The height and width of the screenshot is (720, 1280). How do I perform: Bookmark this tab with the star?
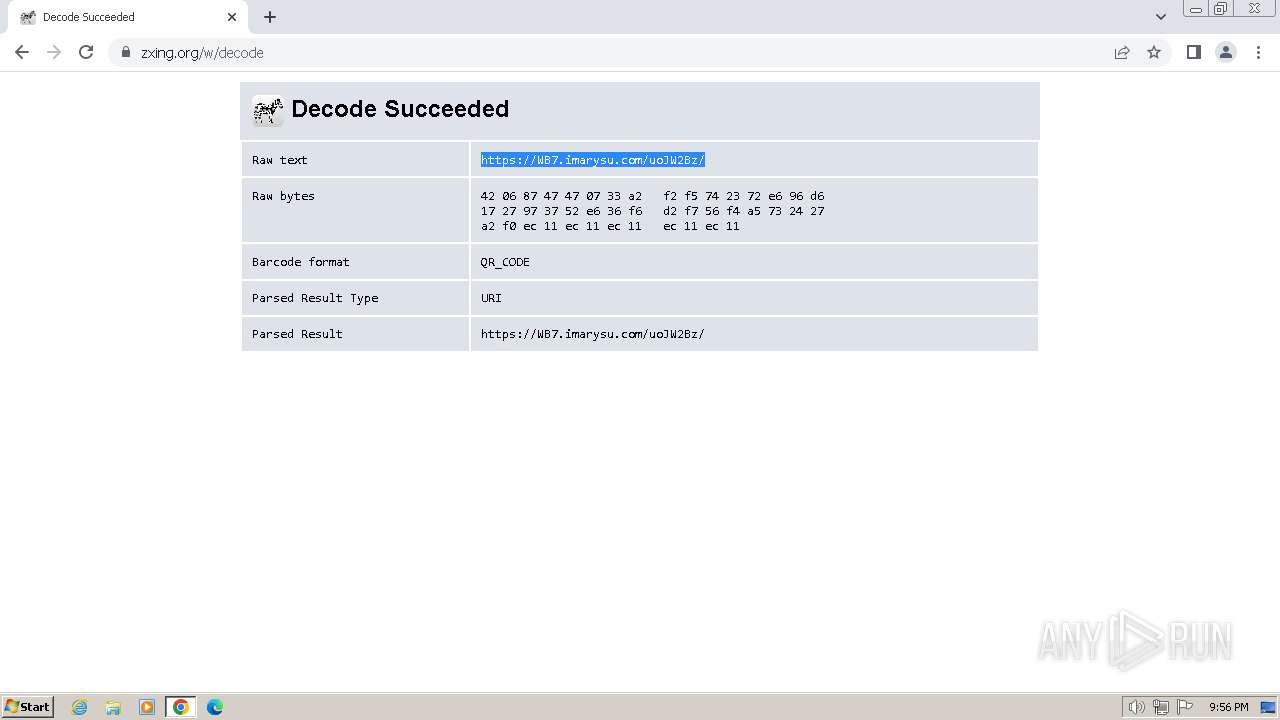pos(1154,52)
